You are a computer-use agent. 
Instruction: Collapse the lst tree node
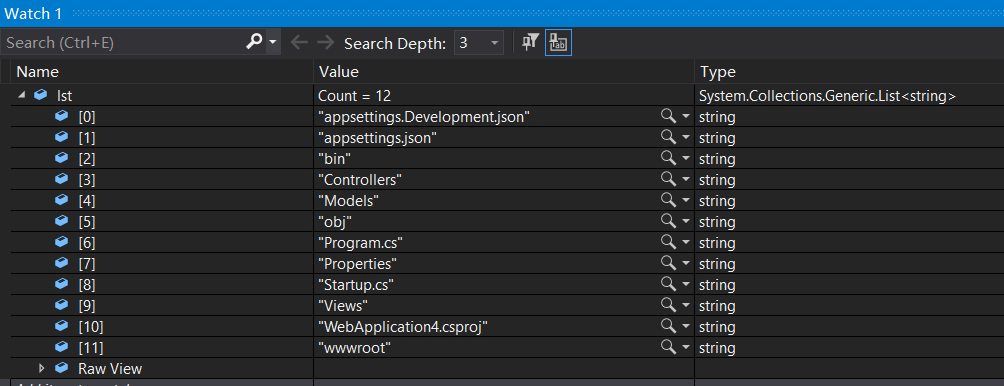click(22, 95)
